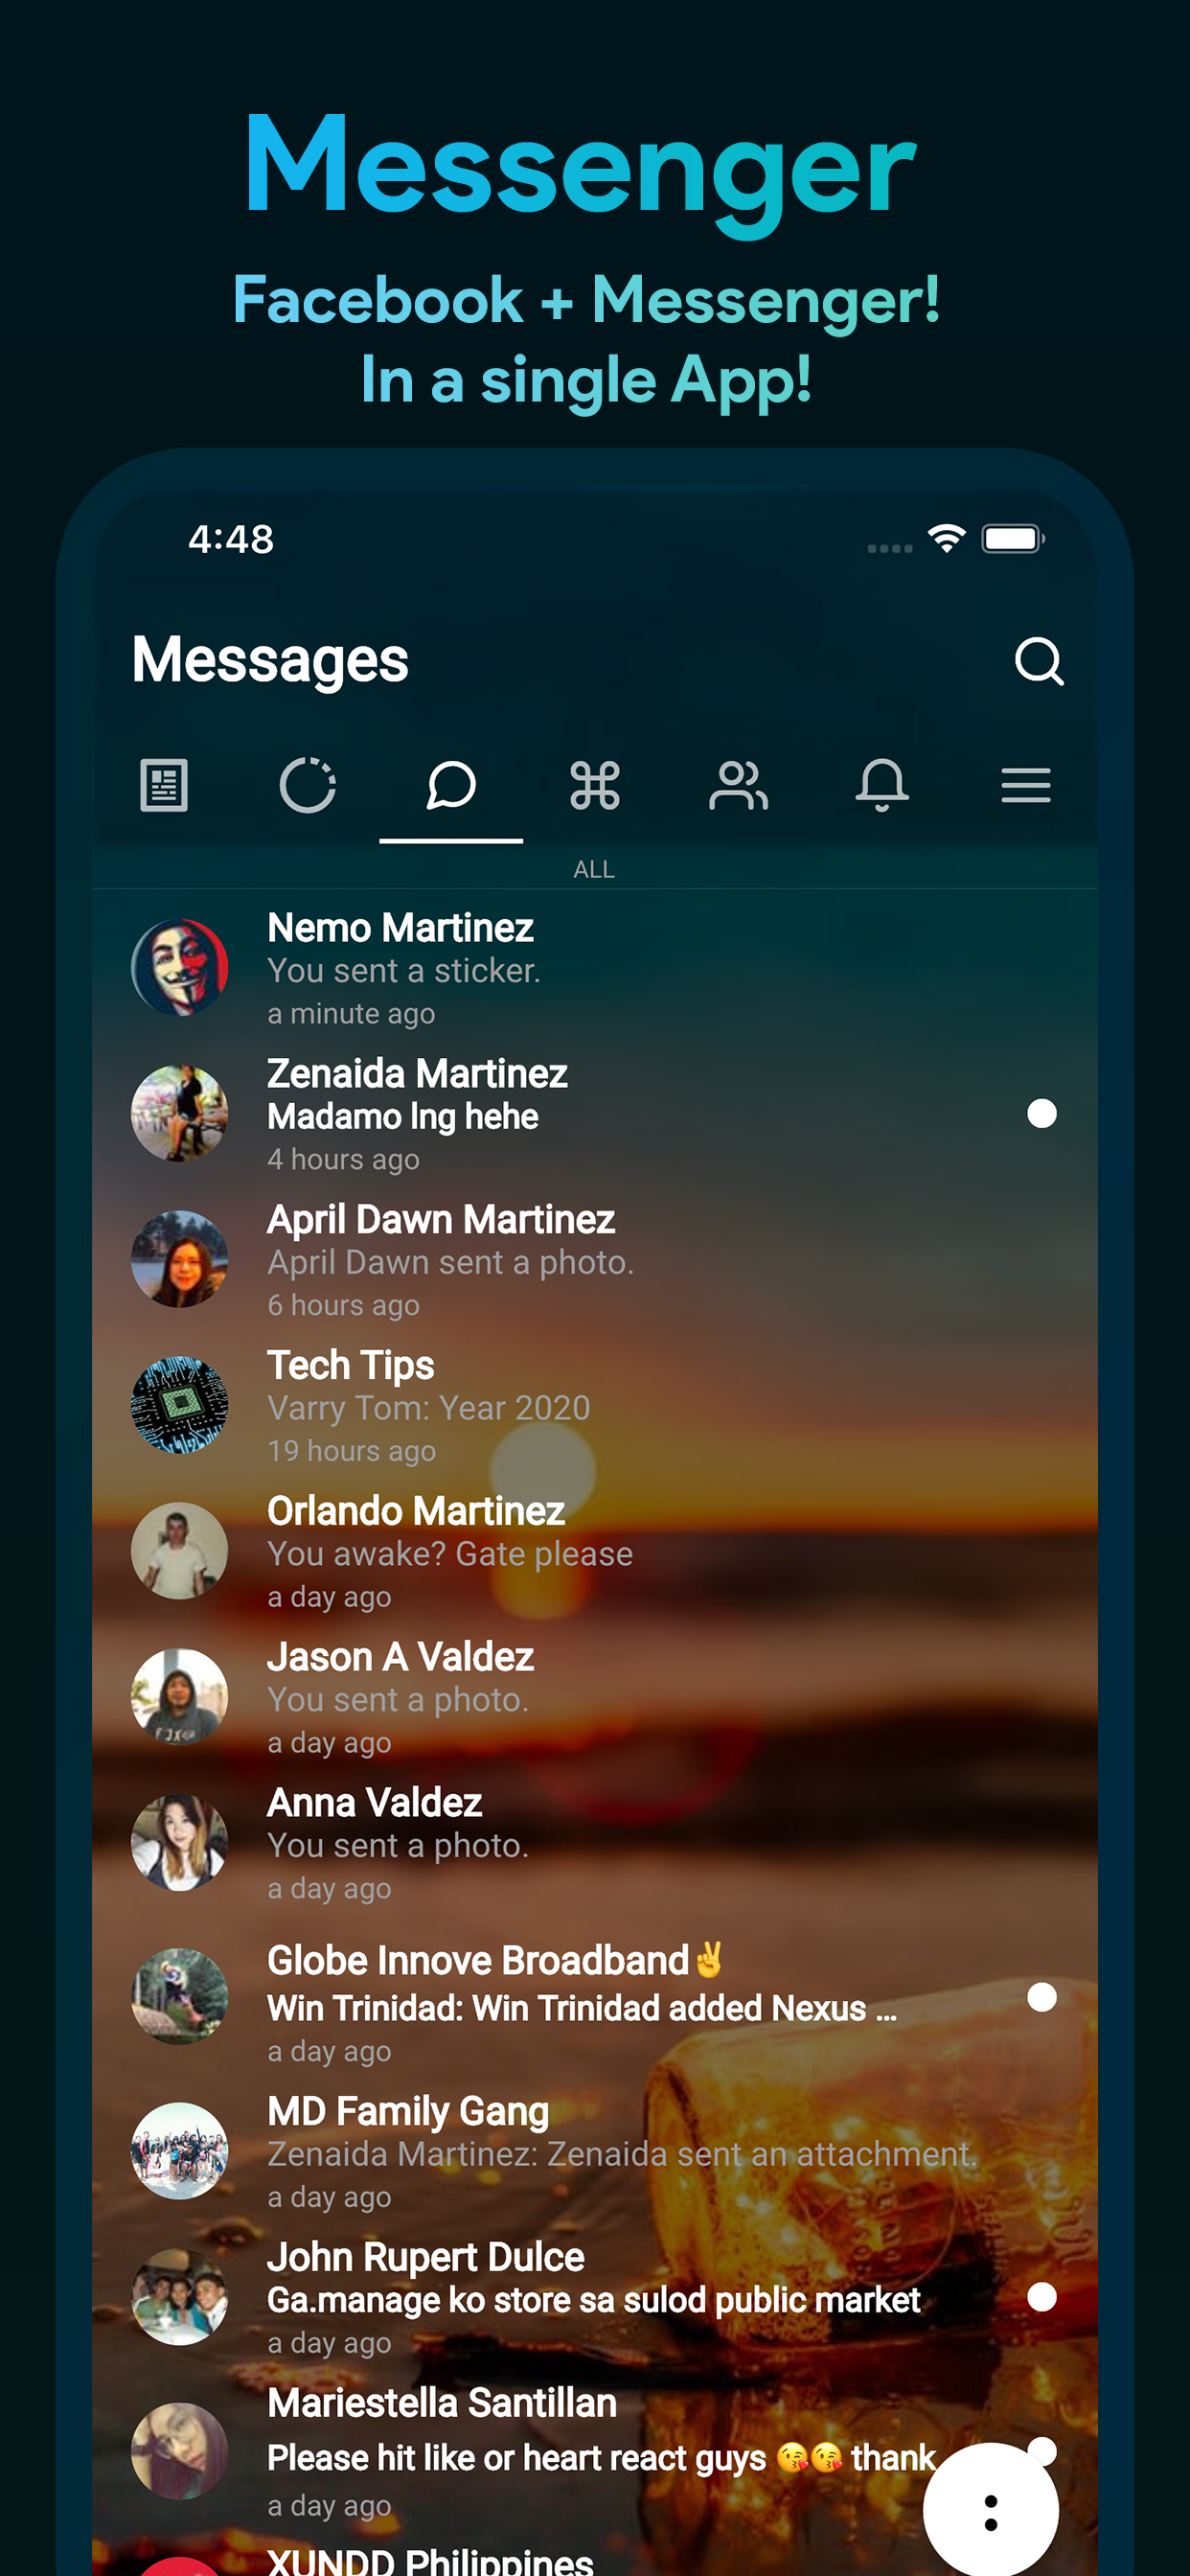Open the Orlando Martinez conversation name
This screenshot has height=2576, width=1190.
click(x=416, y=1511)
